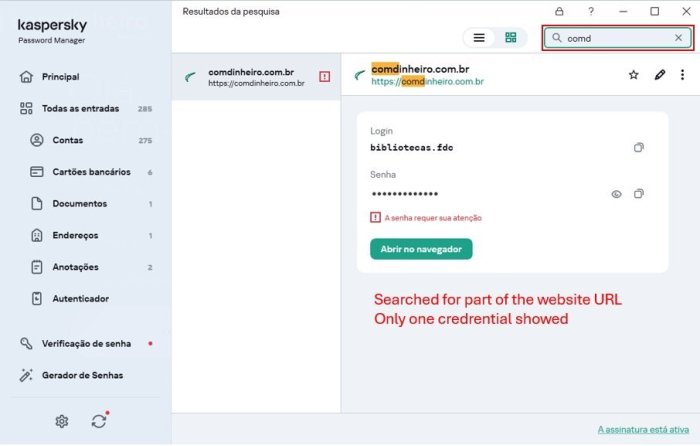The height and width of the screenshot is (446, 700).
Task: Open Cartões bancários category
Action: tap(91, 172)
